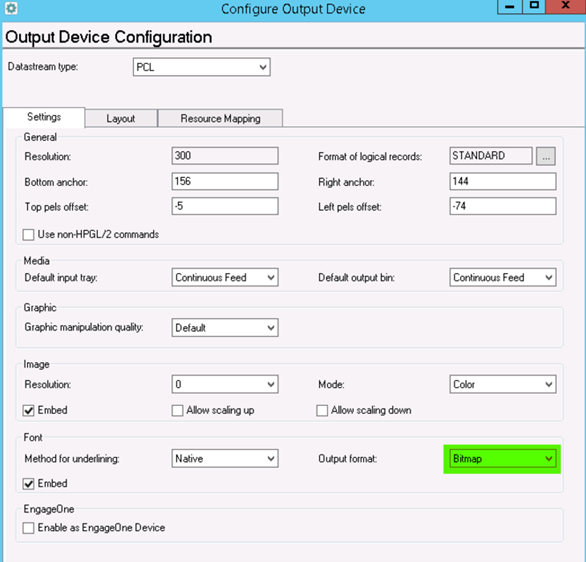586x562 pixels.
Task: Click the Format of logical records field
Action: (491, 155)
